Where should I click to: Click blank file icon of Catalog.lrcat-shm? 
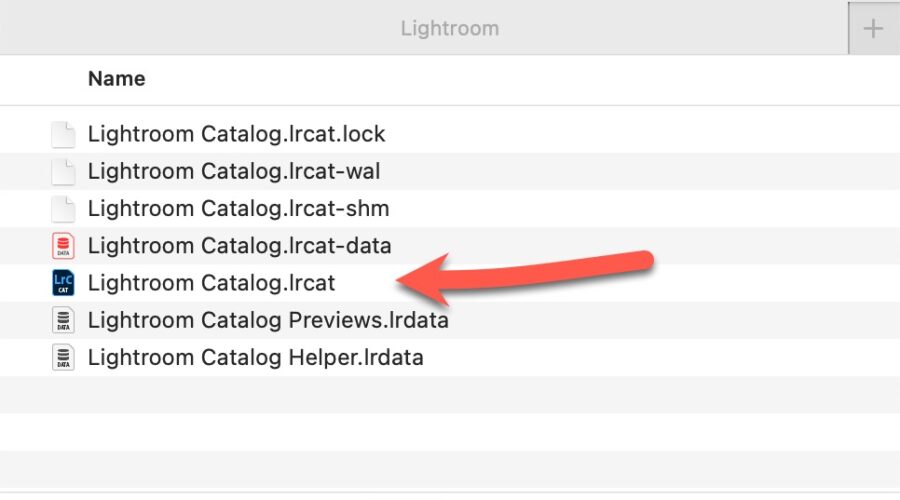(x=63, y=209)
